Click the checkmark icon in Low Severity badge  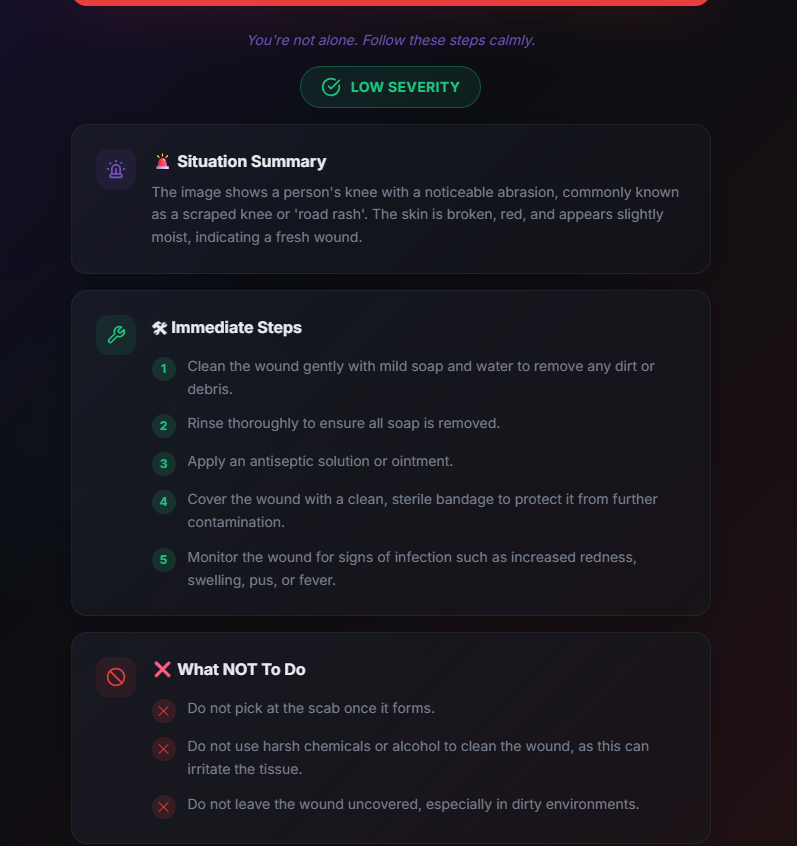click(x=331, y=87)
